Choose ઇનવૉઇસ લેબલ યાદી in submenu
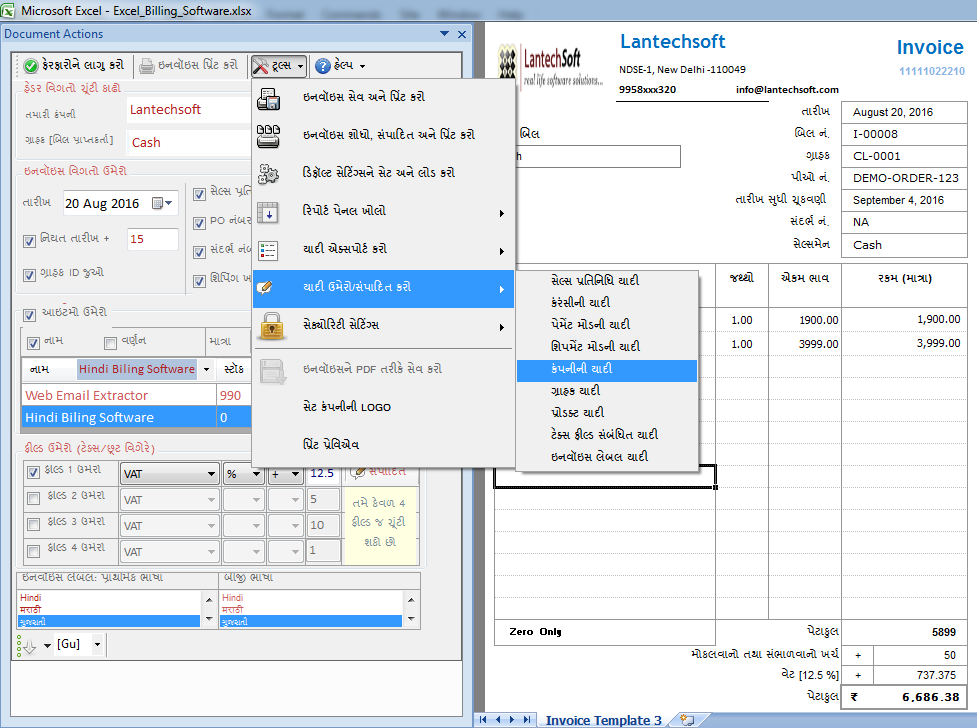This screenshot has width=977, height=728. [x=607, y=456]
